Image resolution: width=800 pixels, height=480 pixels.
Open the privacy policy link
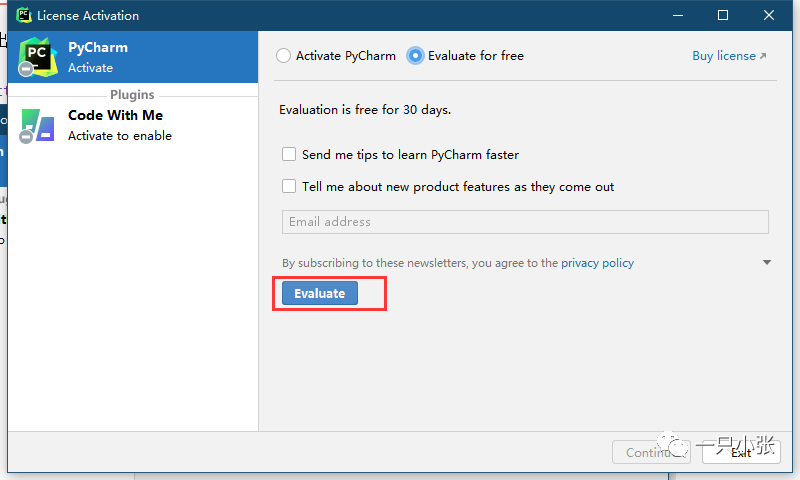point(597,263)
